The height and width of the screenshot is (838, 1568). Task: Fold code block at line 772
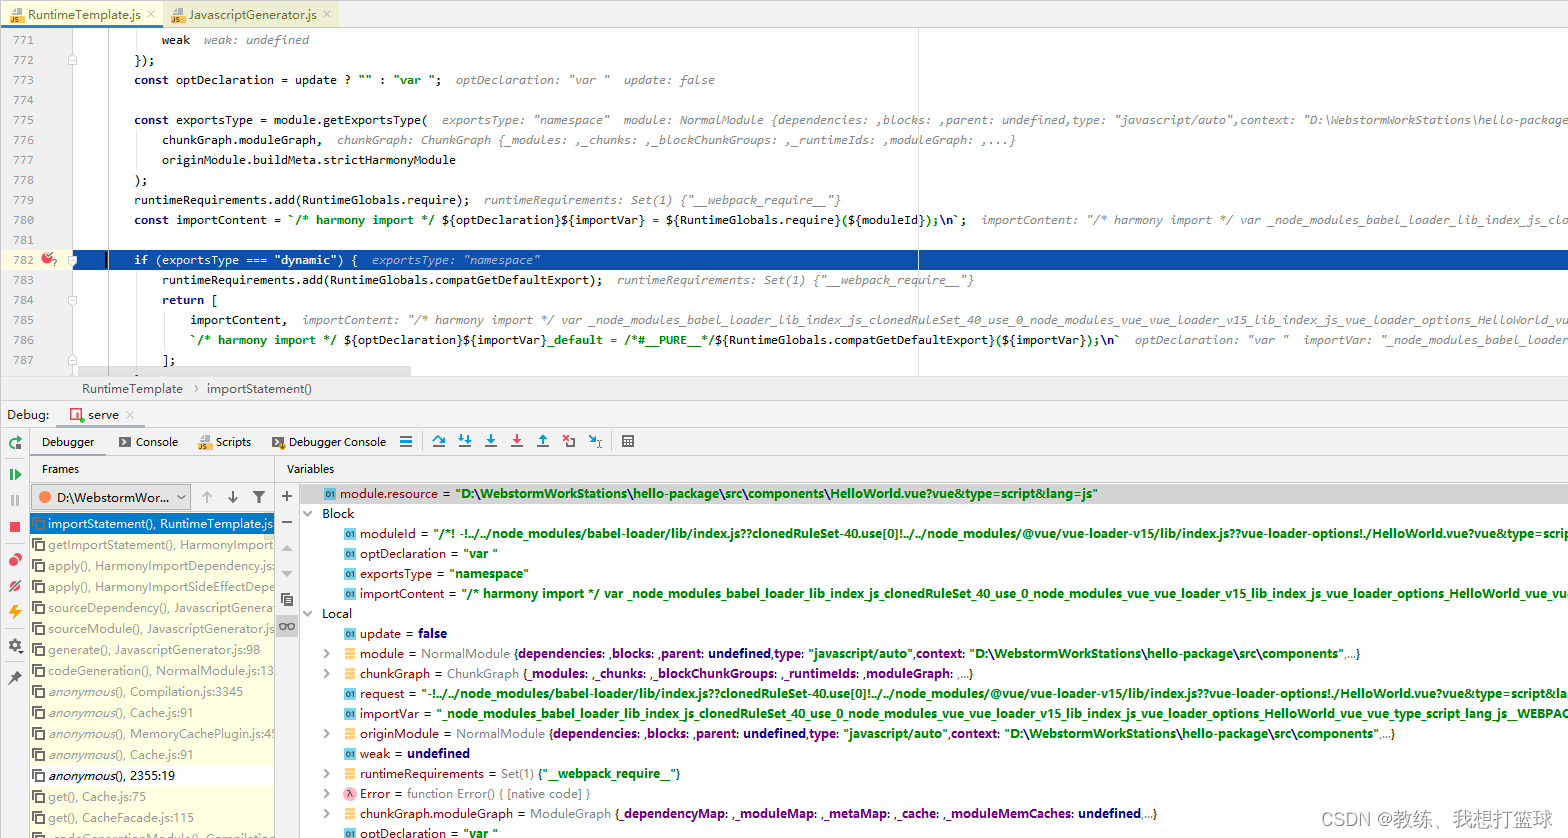[x=72, y=60]
